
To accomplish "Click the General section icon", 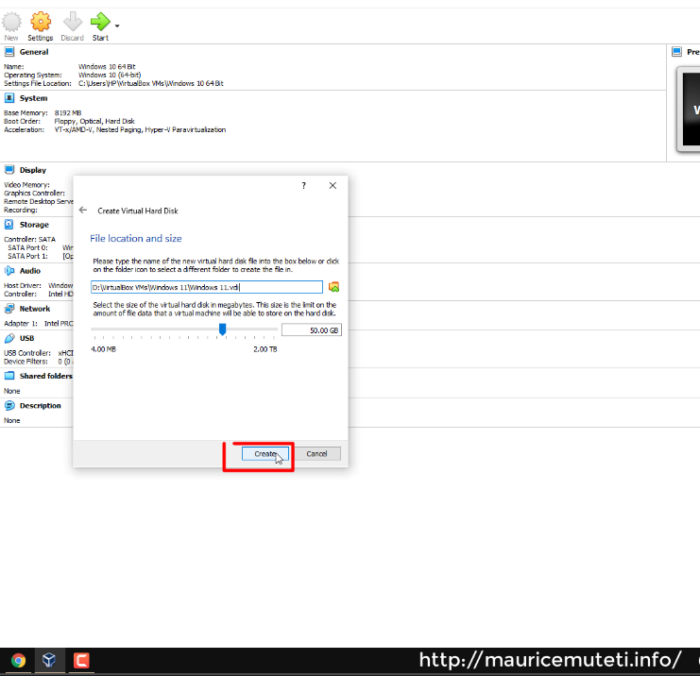I will (x=9, y=52).
